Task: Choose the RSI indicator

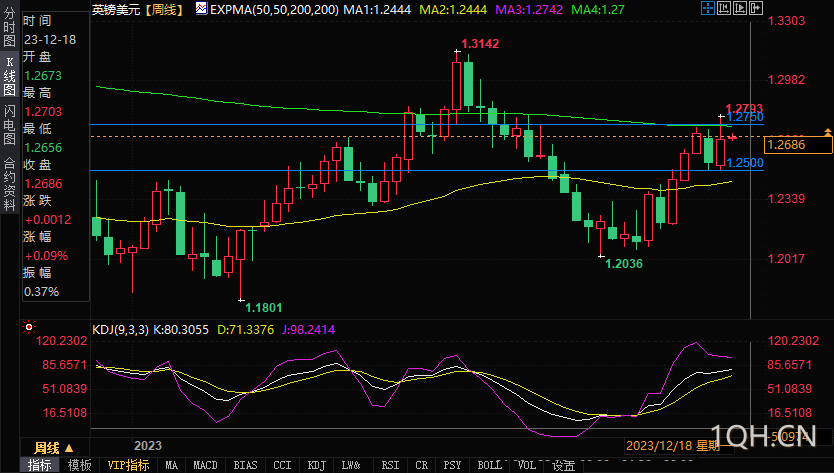Action: point(390,465)
